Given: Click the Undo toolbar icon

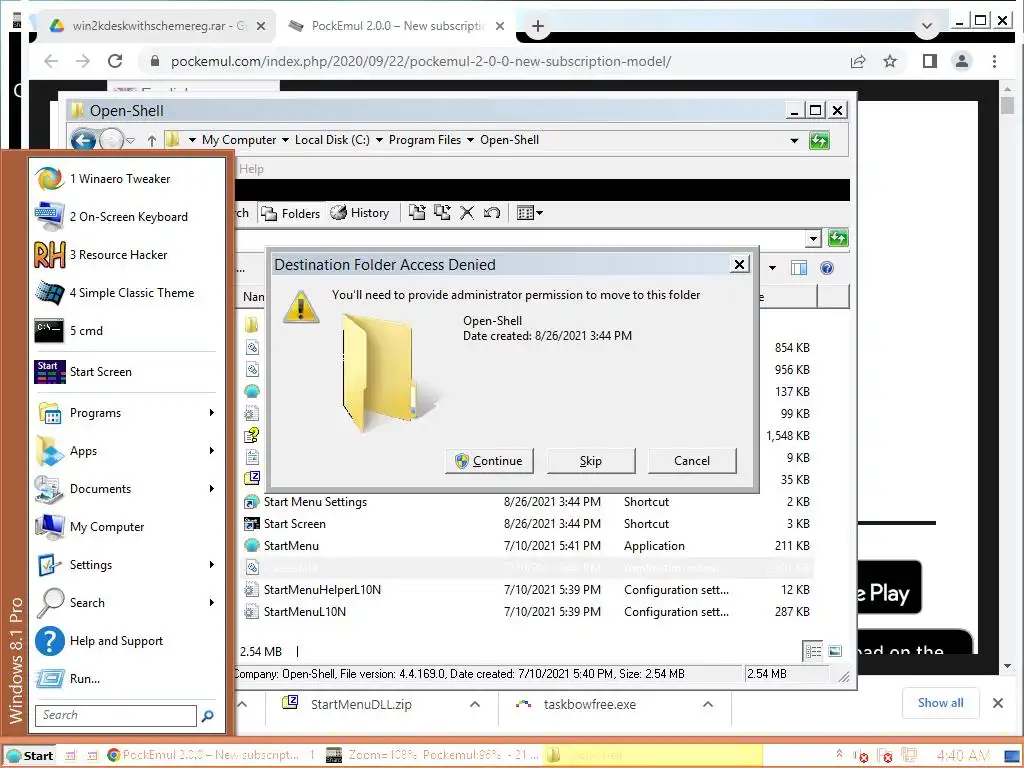Looking at the screenshot, I should click(492, 213).
